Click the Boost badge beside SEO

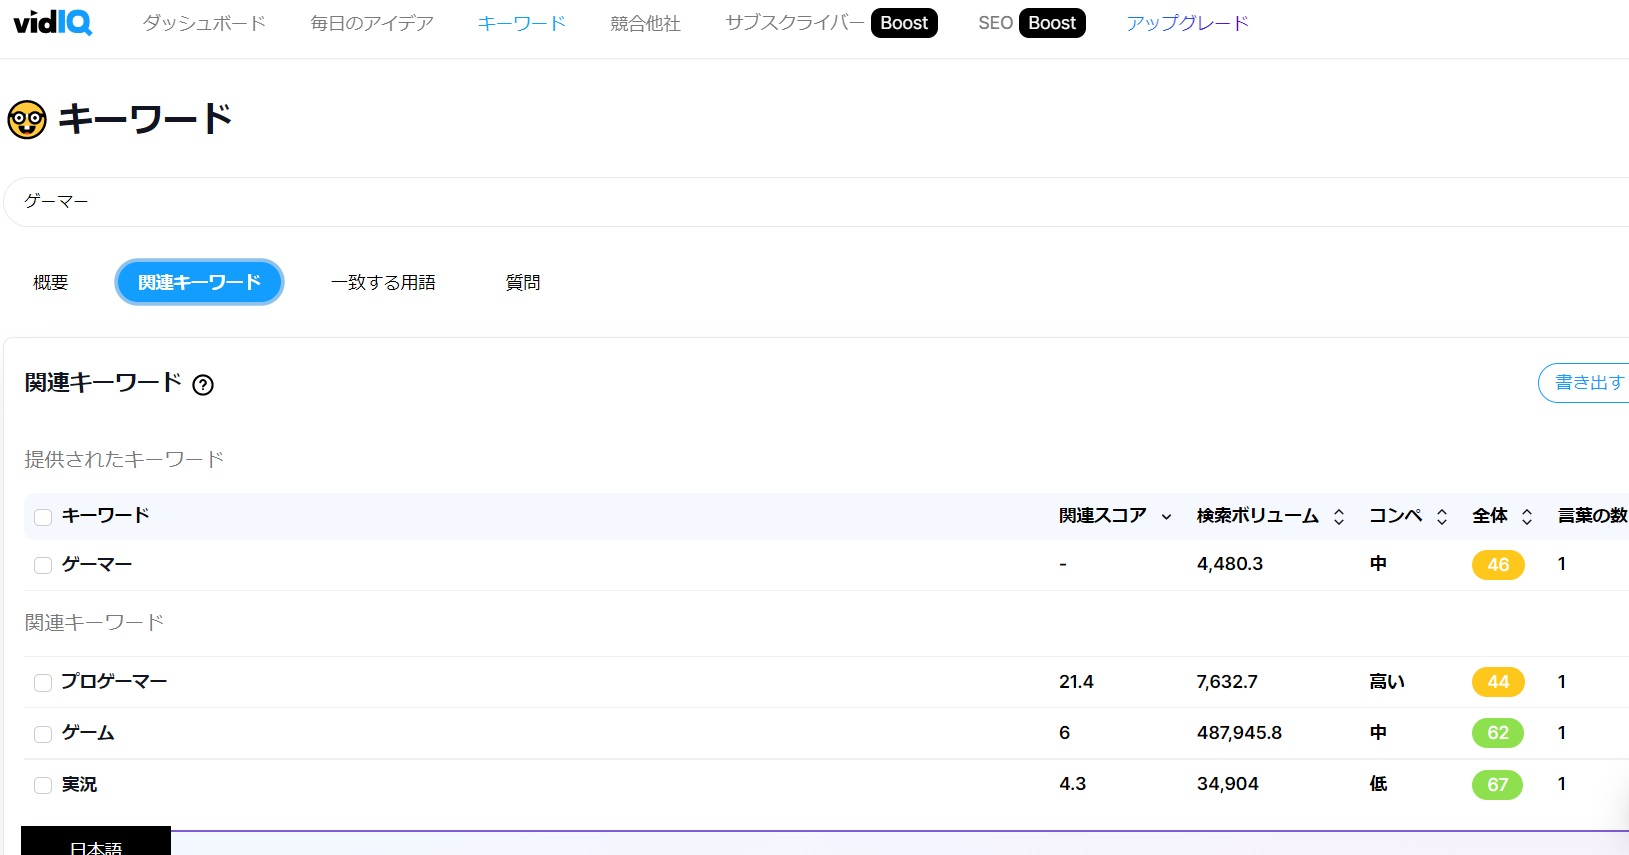pyautogui.click(x=1052, y=23)
